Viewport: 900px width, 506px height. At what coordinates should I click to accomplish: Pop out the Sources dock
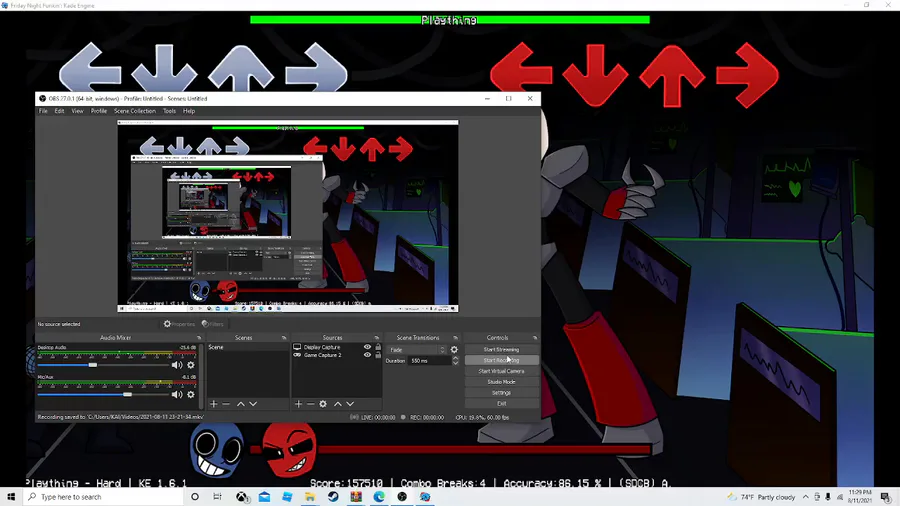point(377,338)
